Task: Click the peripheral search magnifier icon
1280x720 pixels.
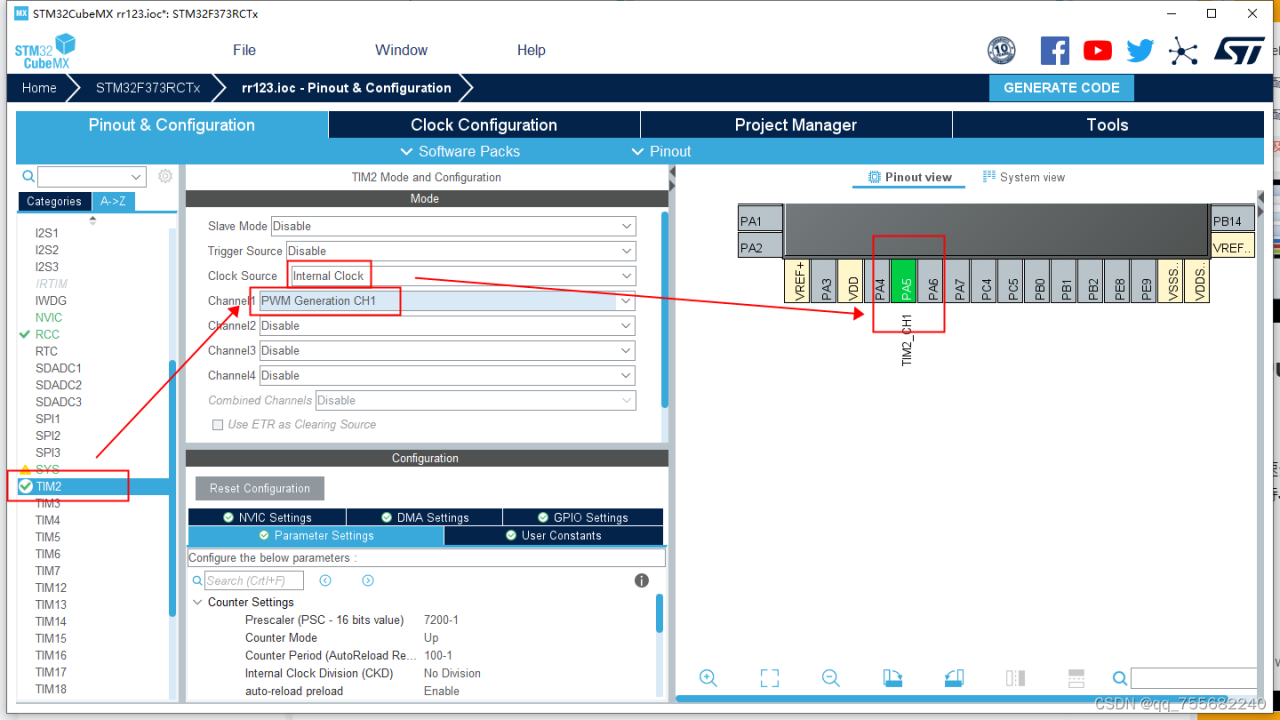Action: [x=28, y=176]
